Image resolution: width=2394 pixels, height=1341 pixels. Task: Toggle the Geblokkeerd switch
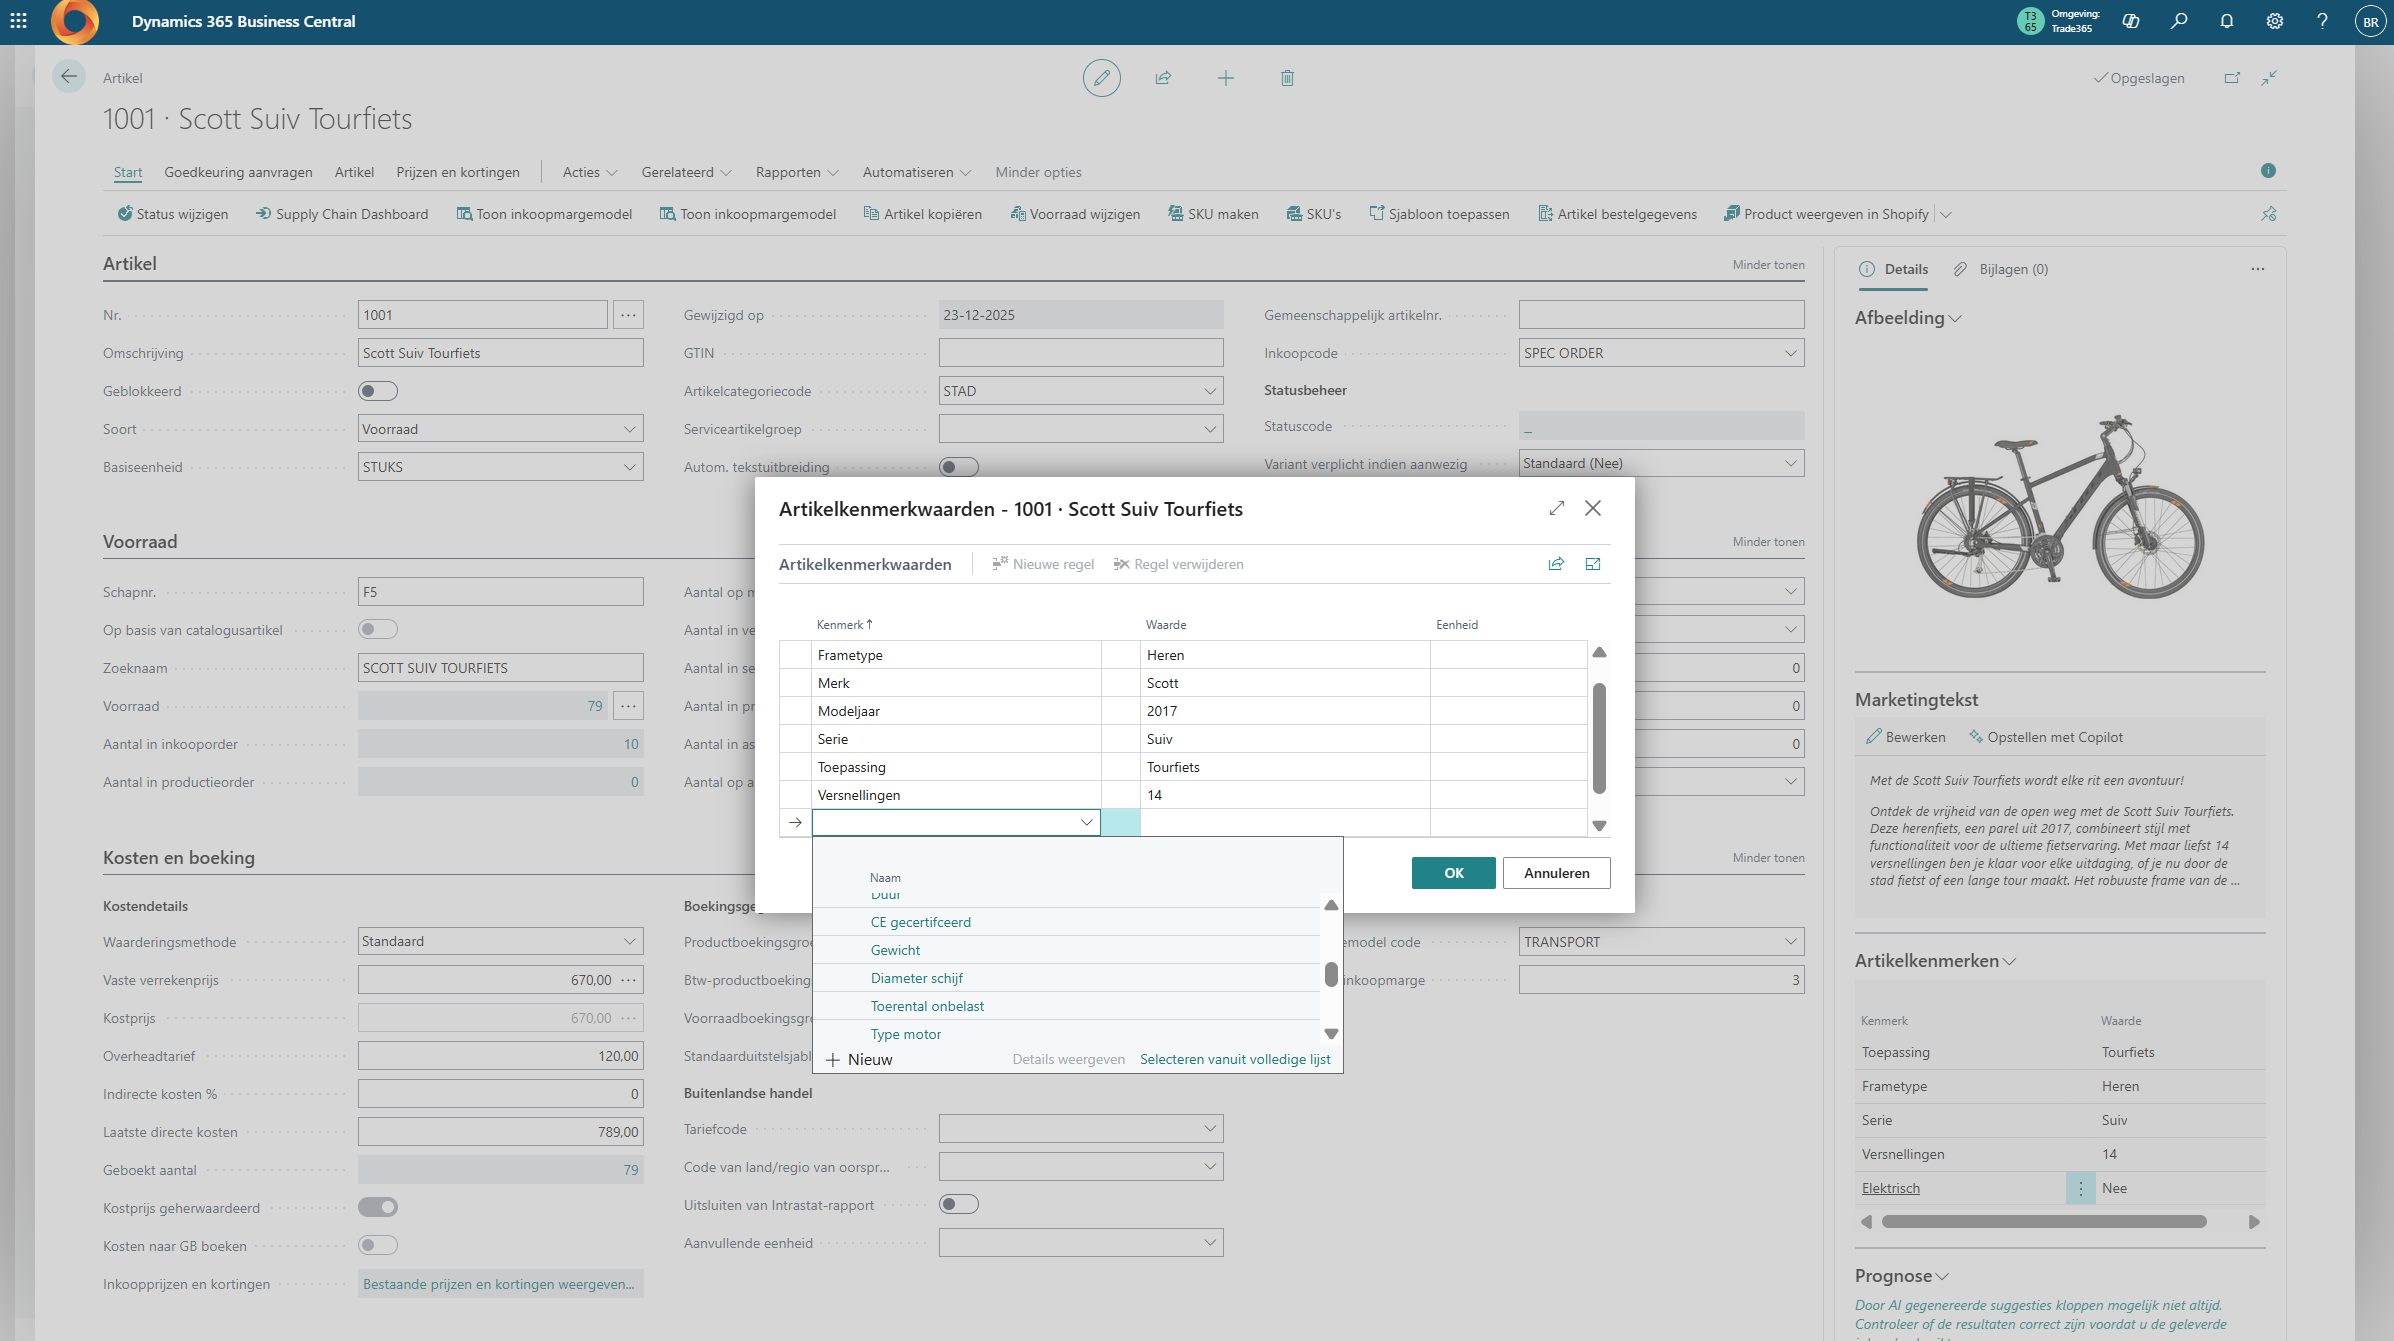[378, 391]
